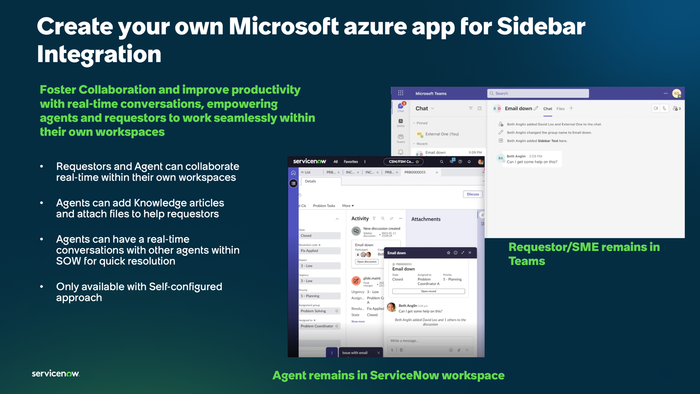Click the Resolution code field Fix Applied
Image resolution: width=700 pixels, height=394 pixels.
(320, 251)
